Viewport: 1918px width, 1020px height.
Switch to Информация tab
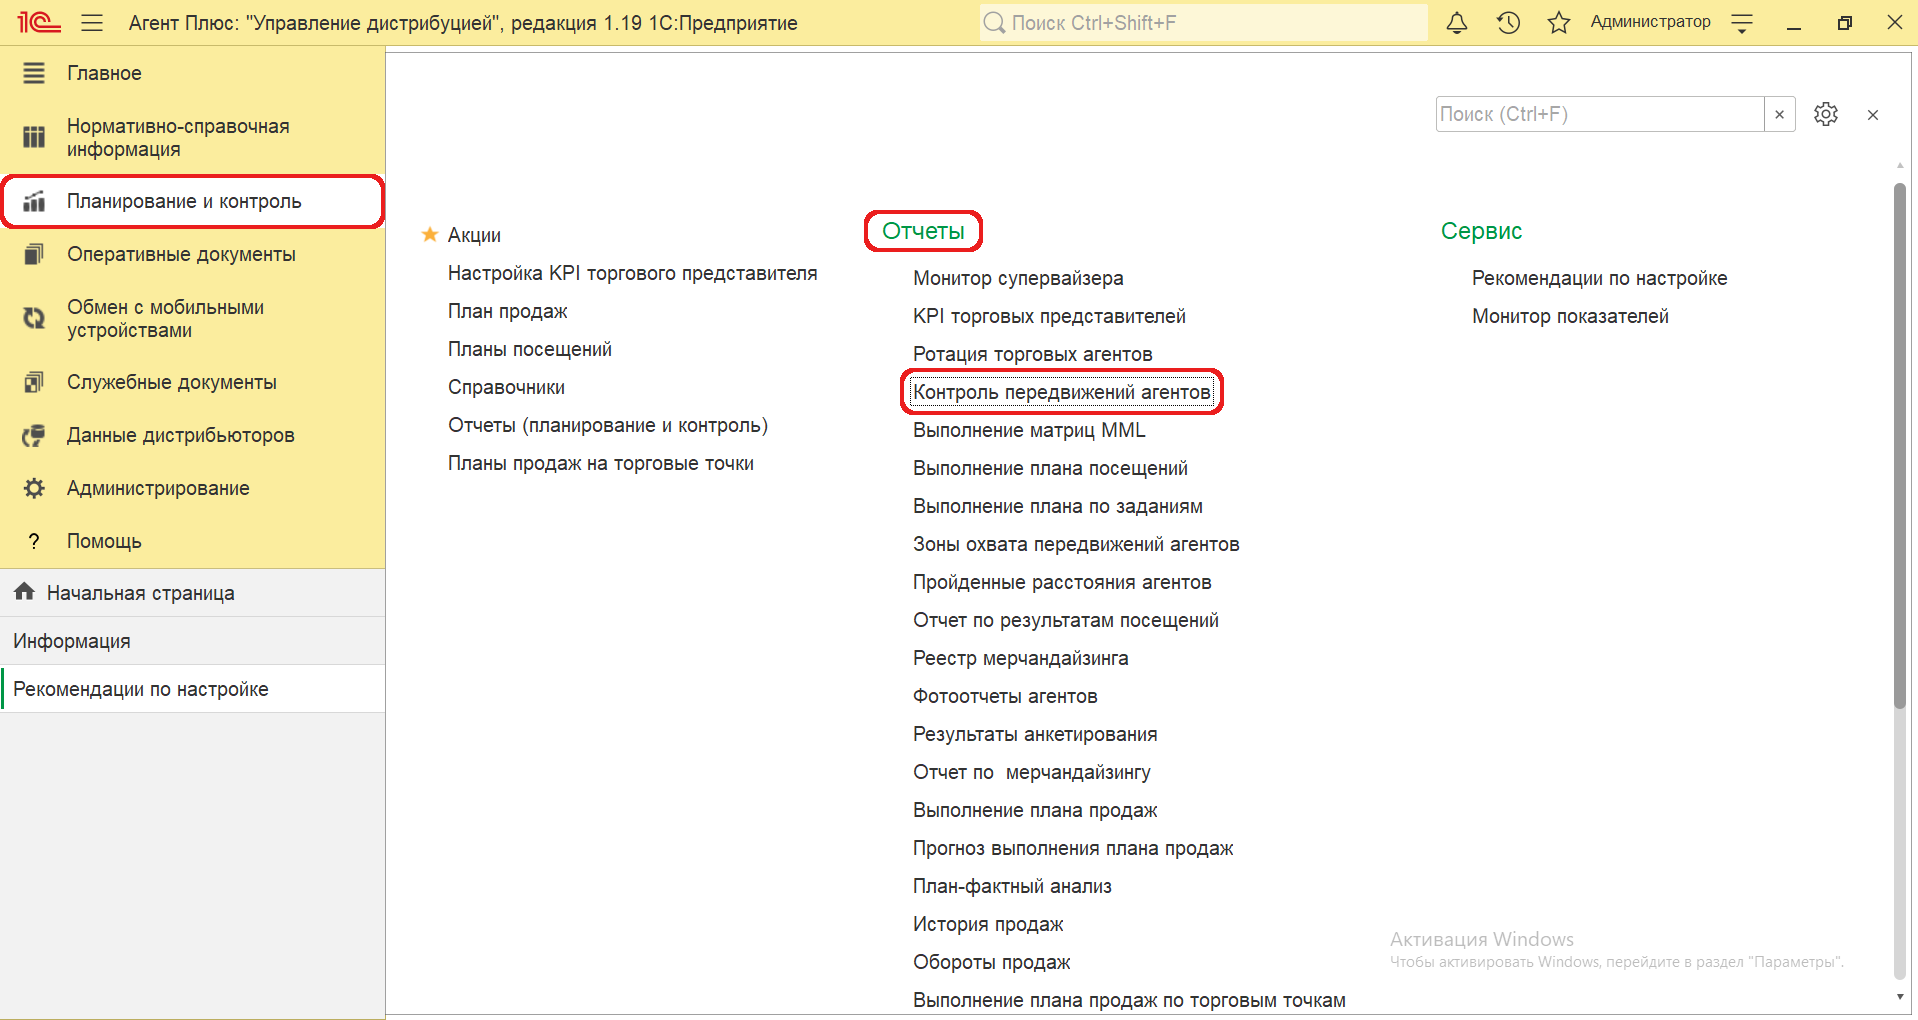[x=193, y=641]
